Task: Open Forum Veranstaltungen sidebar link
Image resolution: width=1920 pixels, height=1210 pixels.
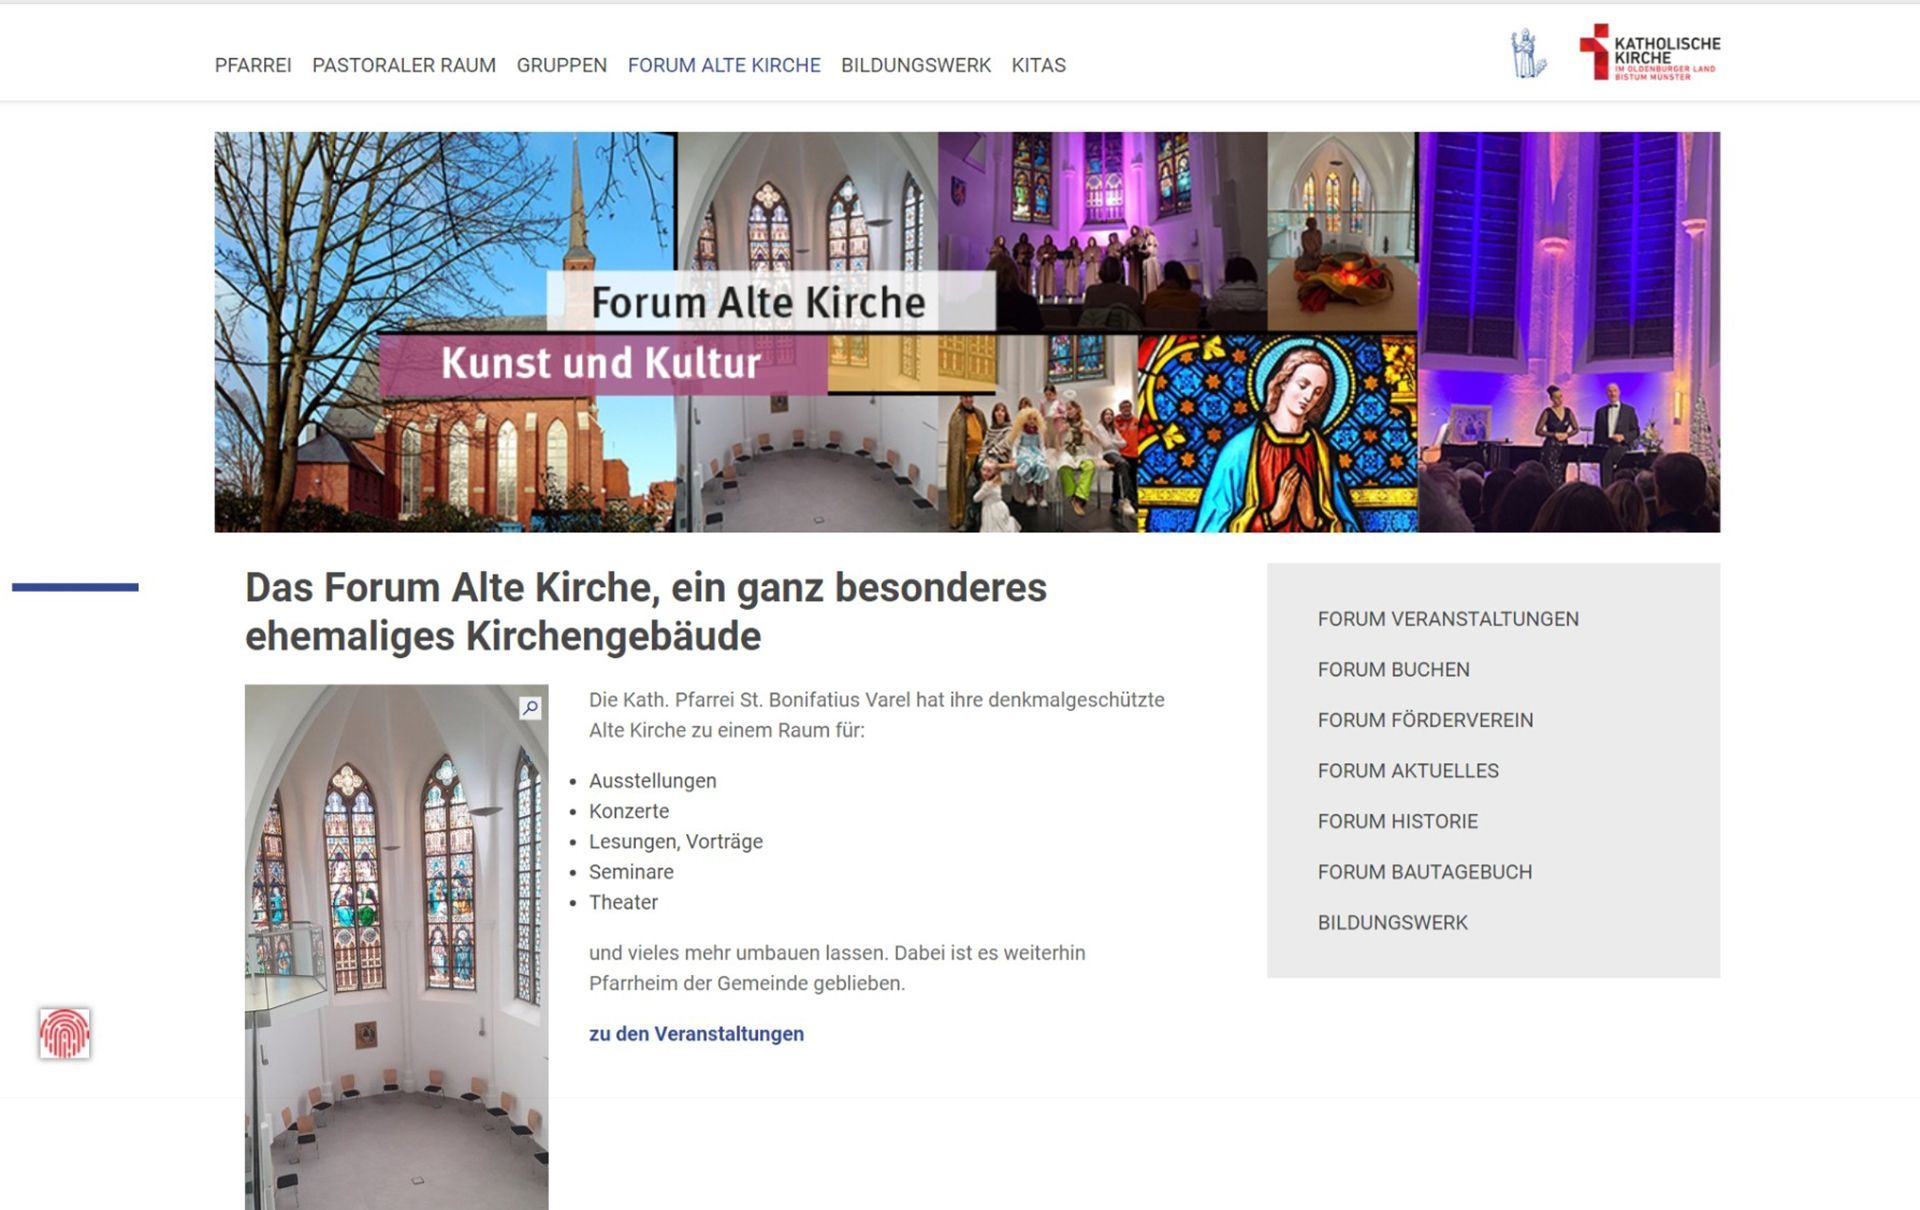Action: click(x=1447, y=619)
